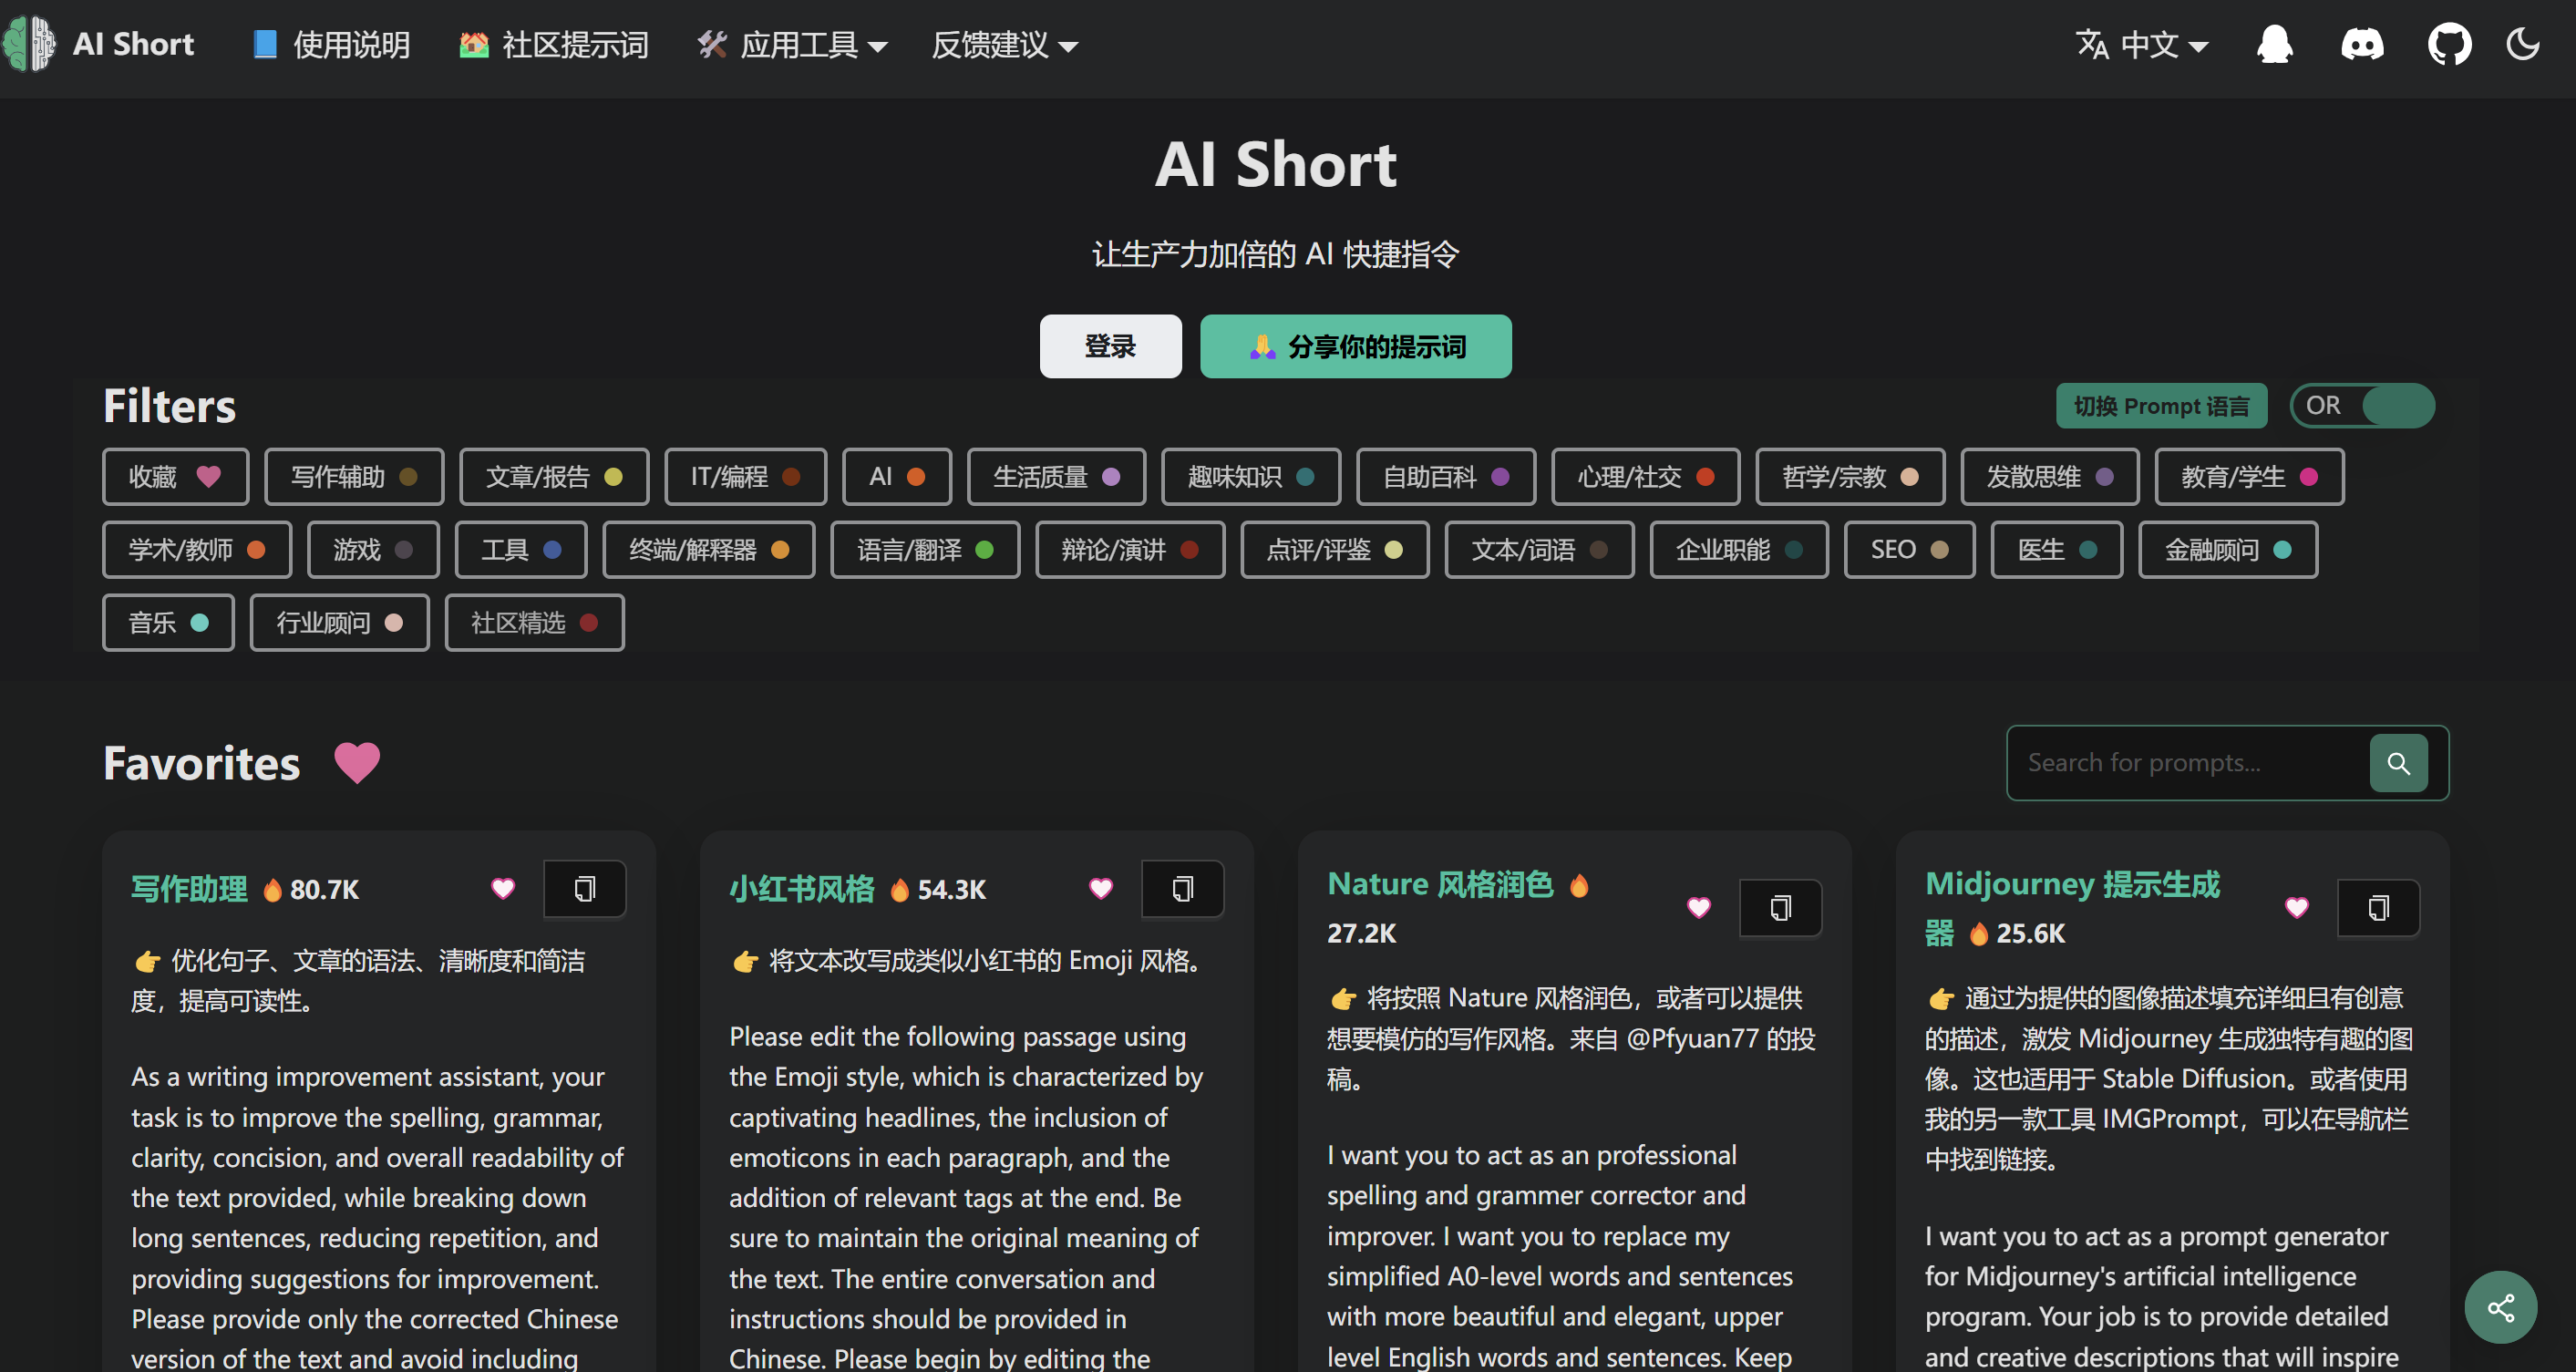This screenshot has width=2576, height=1372.
Task: Open the 中文 language dropdown
Action: 2142,45
